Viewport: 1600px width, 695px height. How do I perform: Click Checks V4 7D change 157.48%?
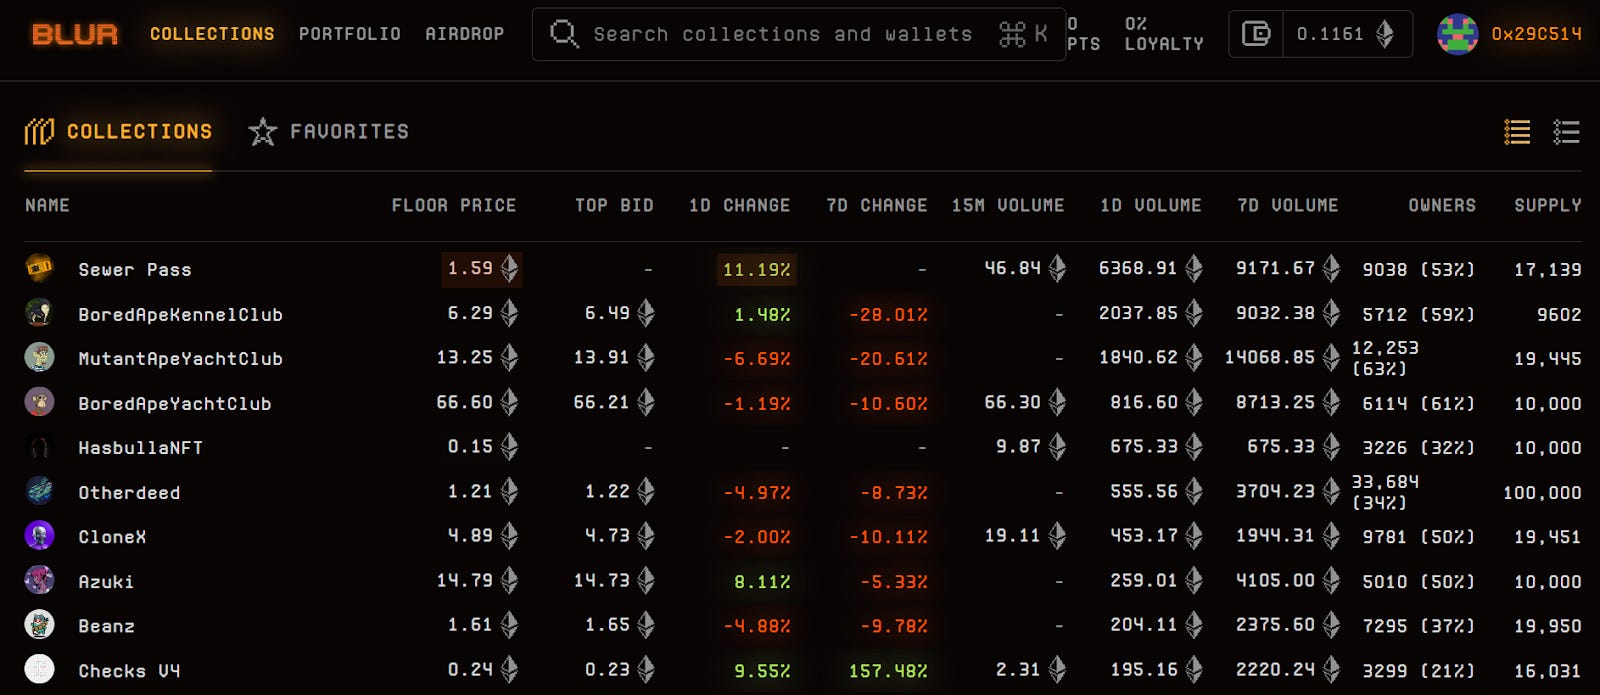(888, 671)
